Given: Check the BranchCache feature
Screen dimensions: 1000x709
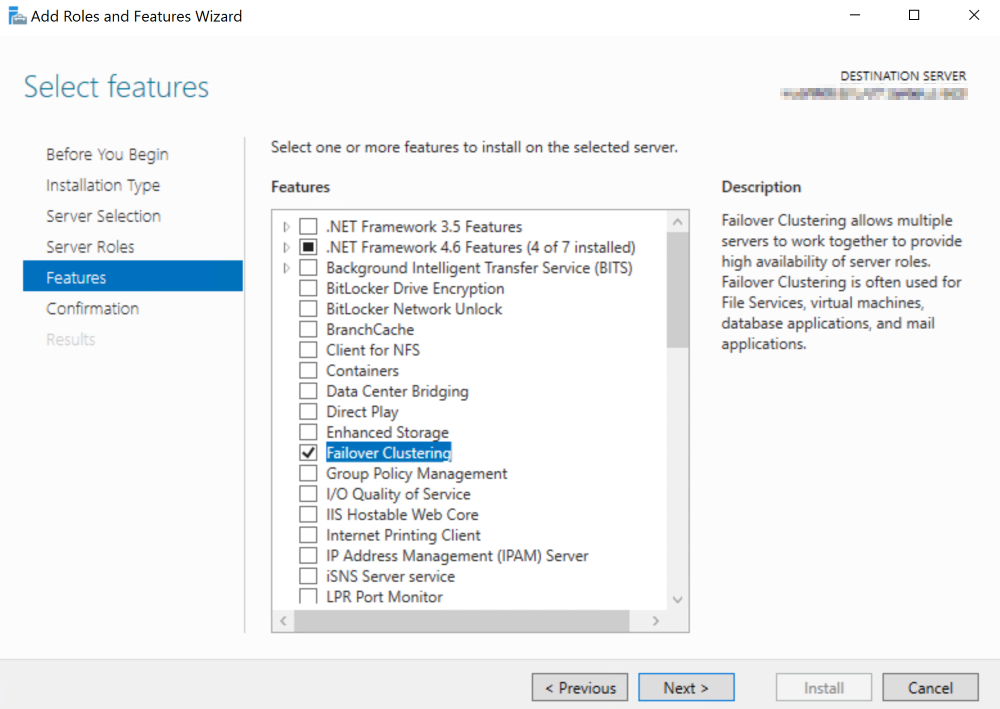Looking at the screenshot, I should 307,329.
